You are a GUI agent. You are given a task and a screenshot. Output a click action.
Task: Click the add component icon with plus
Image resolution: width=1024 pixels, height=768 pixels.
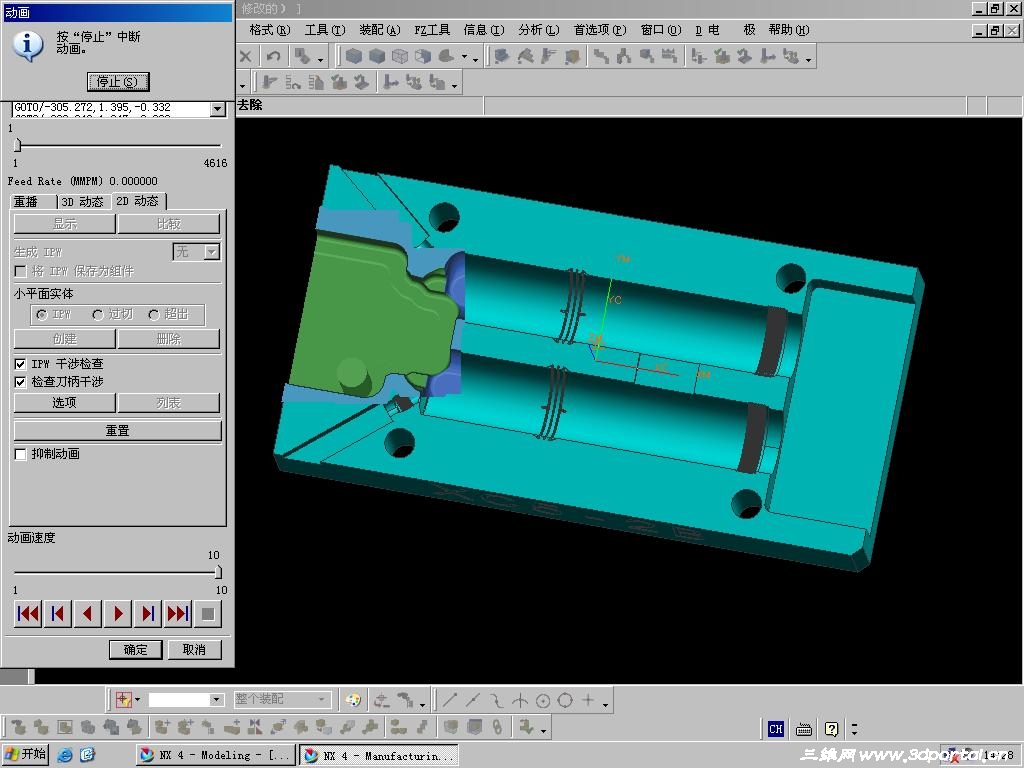[161, 726]
